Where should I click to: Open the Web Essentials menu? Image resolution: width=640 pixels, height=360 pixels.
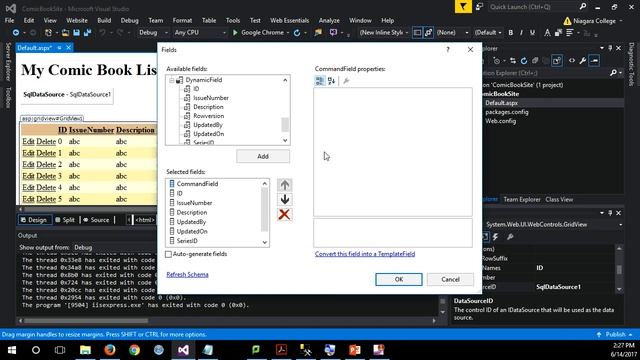pyautogui.click(x=289, y=20)
